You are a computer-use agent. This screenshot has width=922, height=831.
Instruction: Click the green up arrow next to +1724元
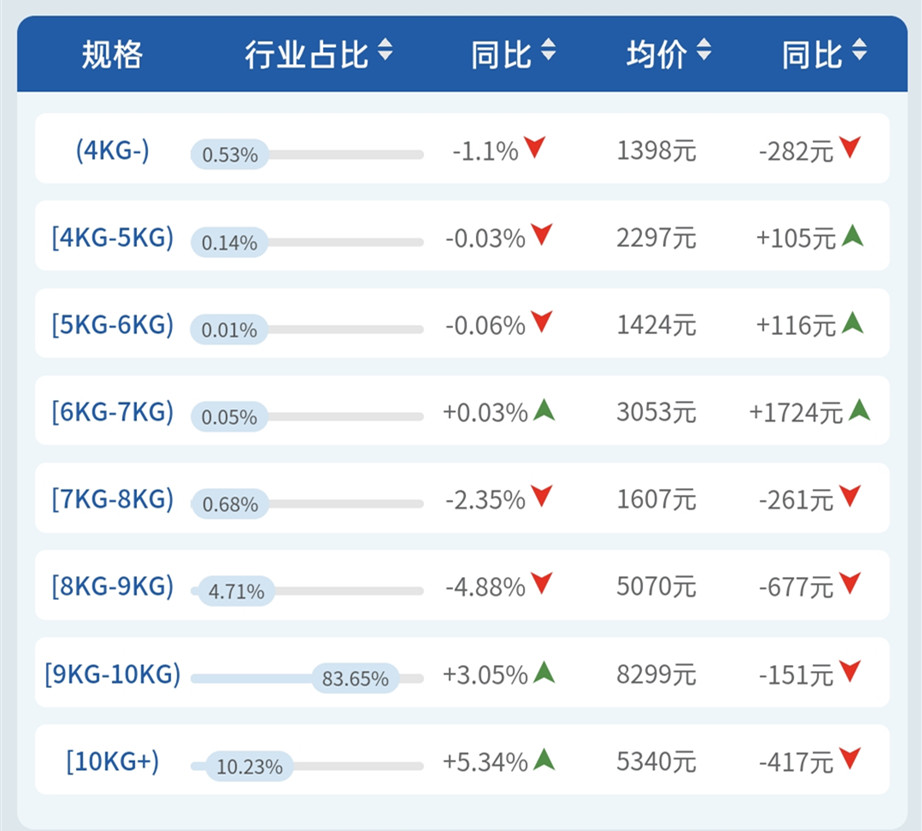coord(859,410)
